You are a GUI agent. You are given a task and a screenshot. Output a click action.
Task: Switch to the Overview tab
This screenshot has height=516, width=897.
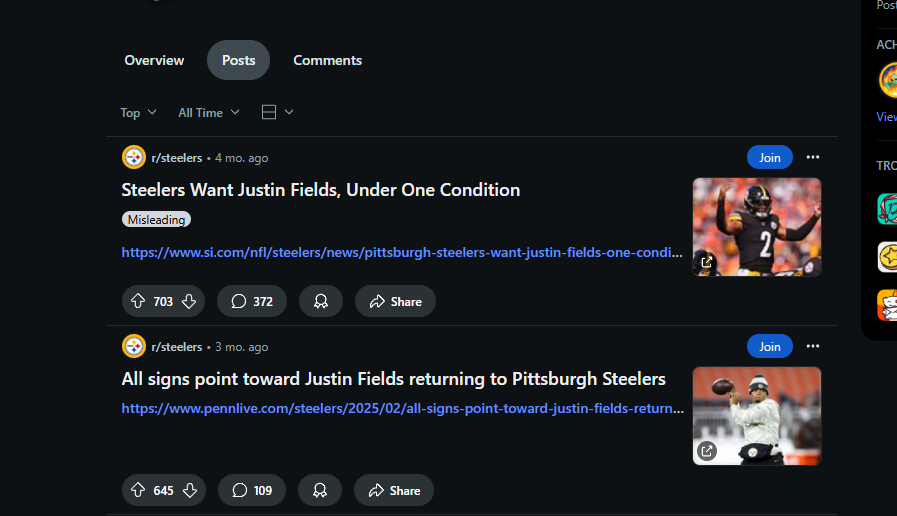[154, 60]
